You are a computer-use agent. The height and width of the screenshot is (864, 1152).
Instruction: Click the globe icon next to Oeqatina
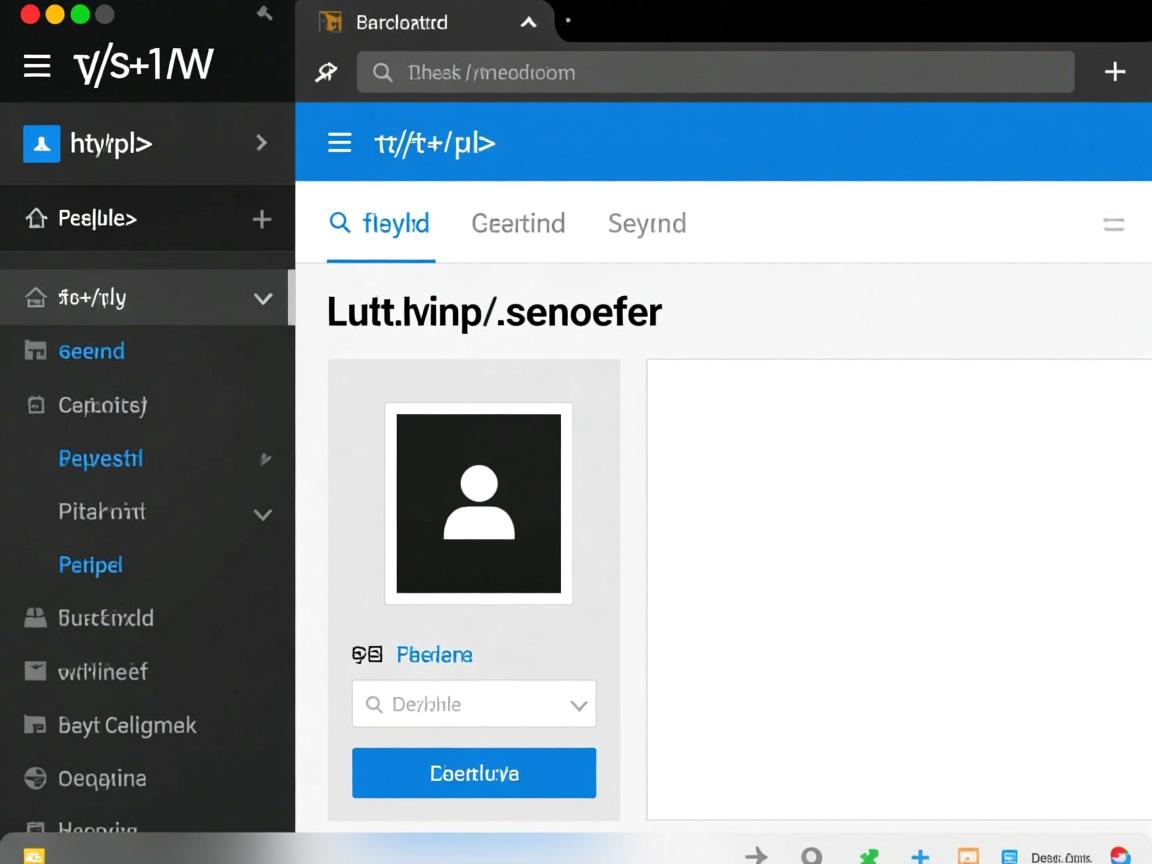click(35, 778)
